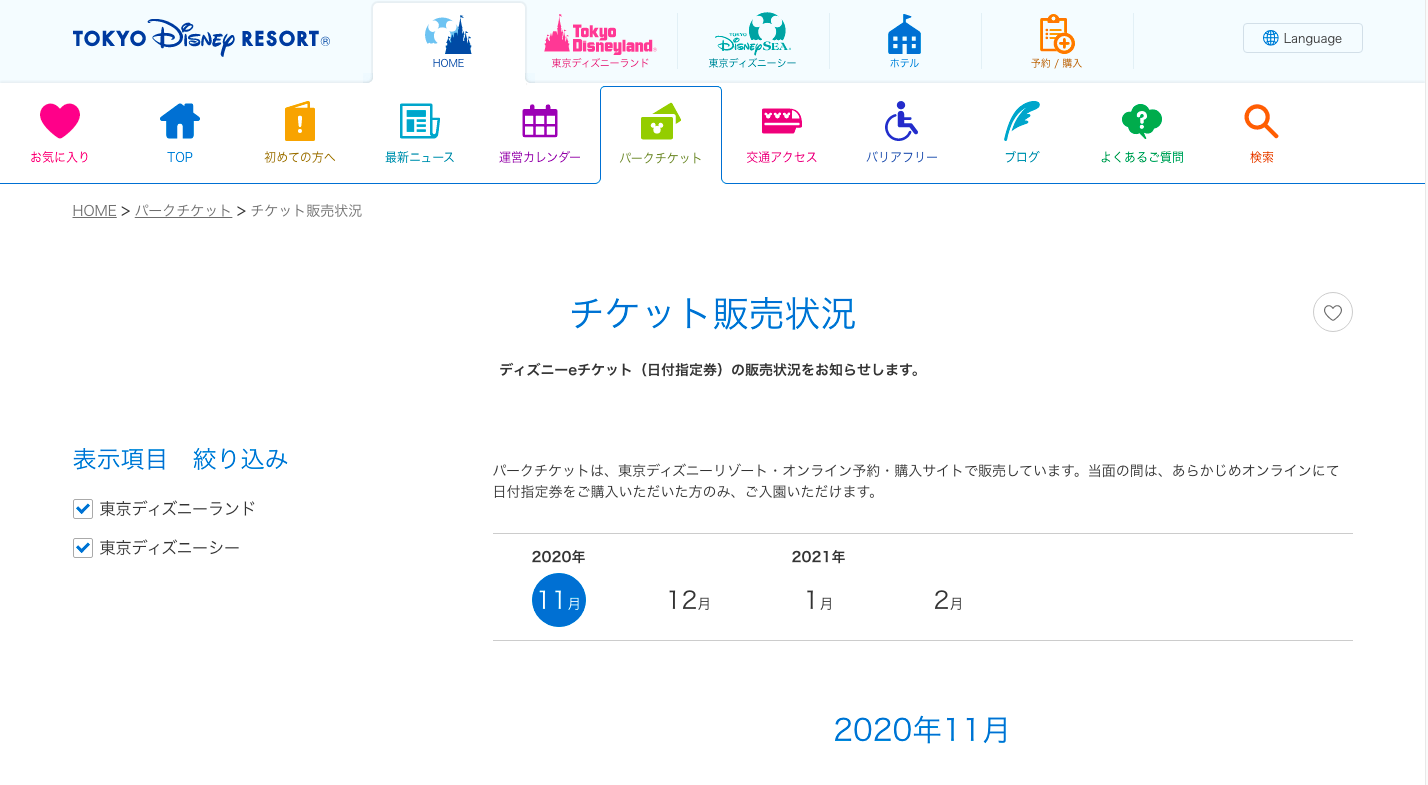This screenshot has width=1428, height=785.
Task: Open the HOME castle tab
Action: pos(449,42)
